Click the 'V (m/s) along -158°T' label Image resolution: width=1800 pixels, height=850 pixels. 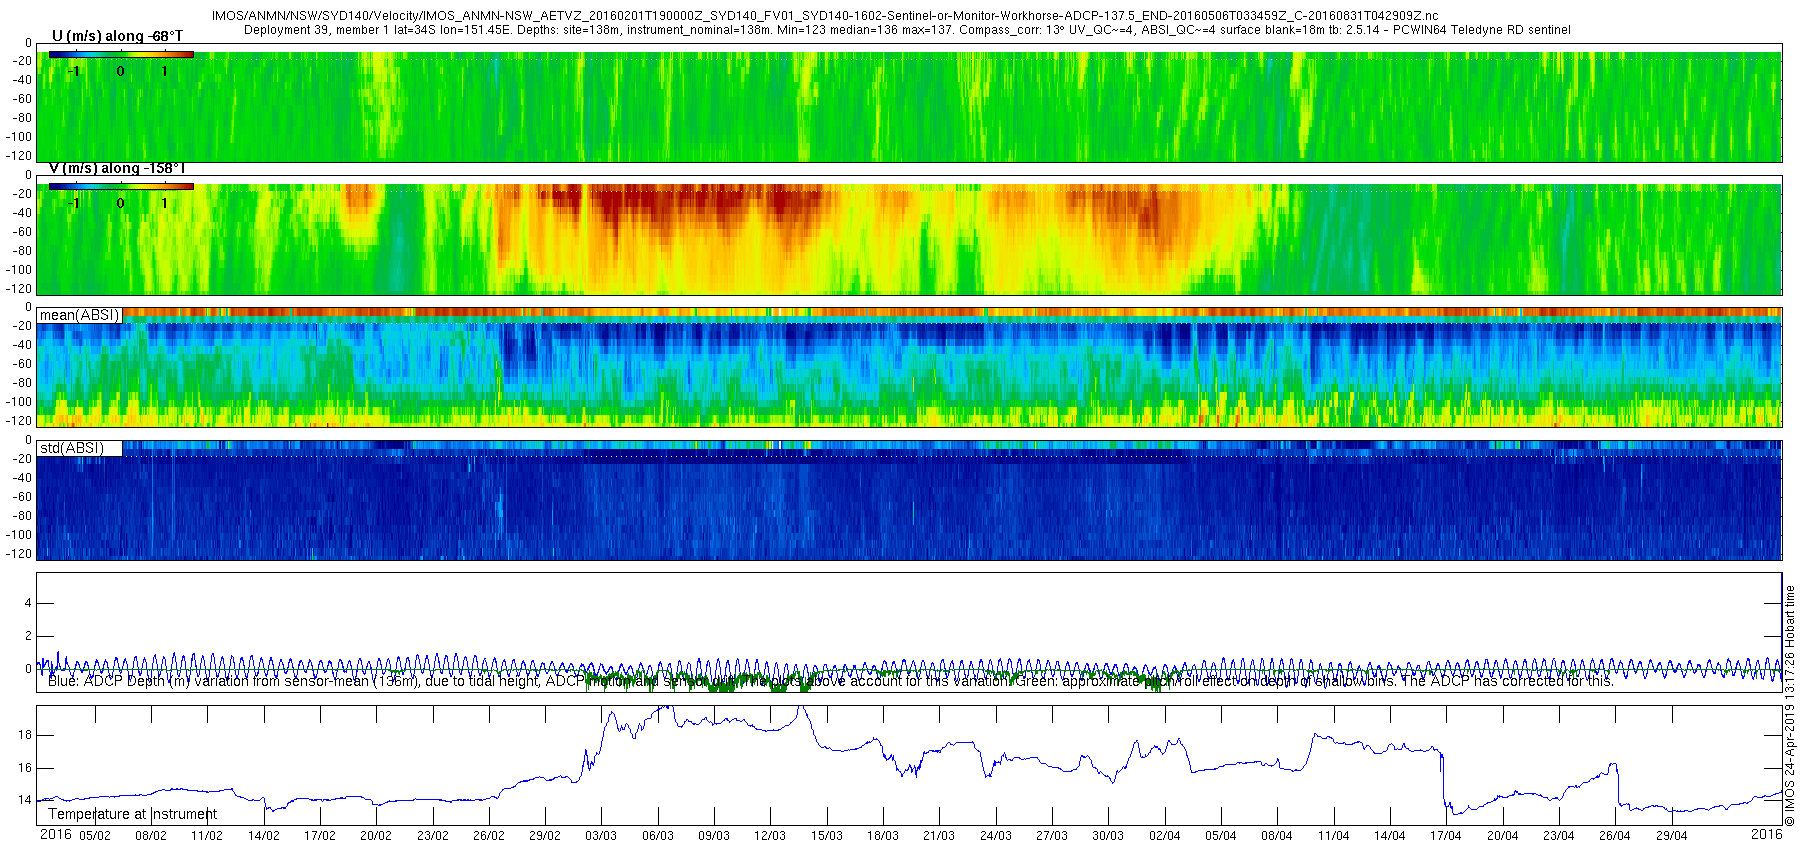117,168
